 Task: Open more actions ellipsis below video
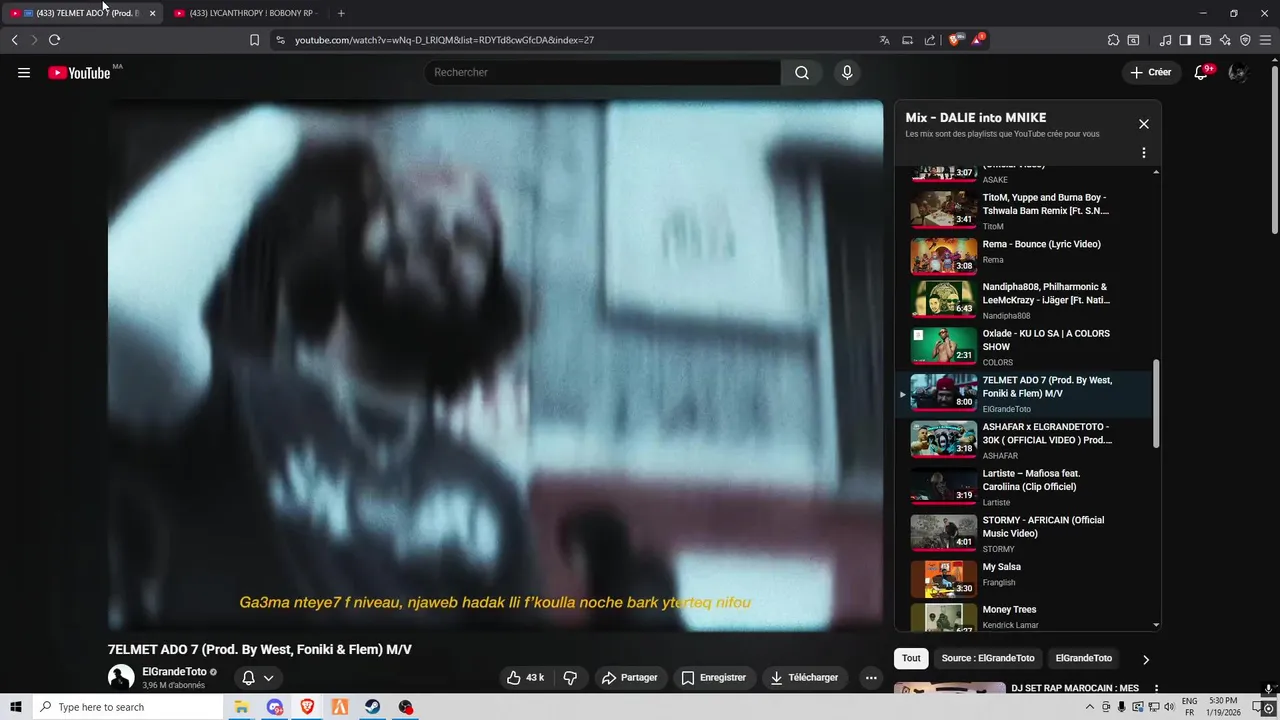coord(871,677)
